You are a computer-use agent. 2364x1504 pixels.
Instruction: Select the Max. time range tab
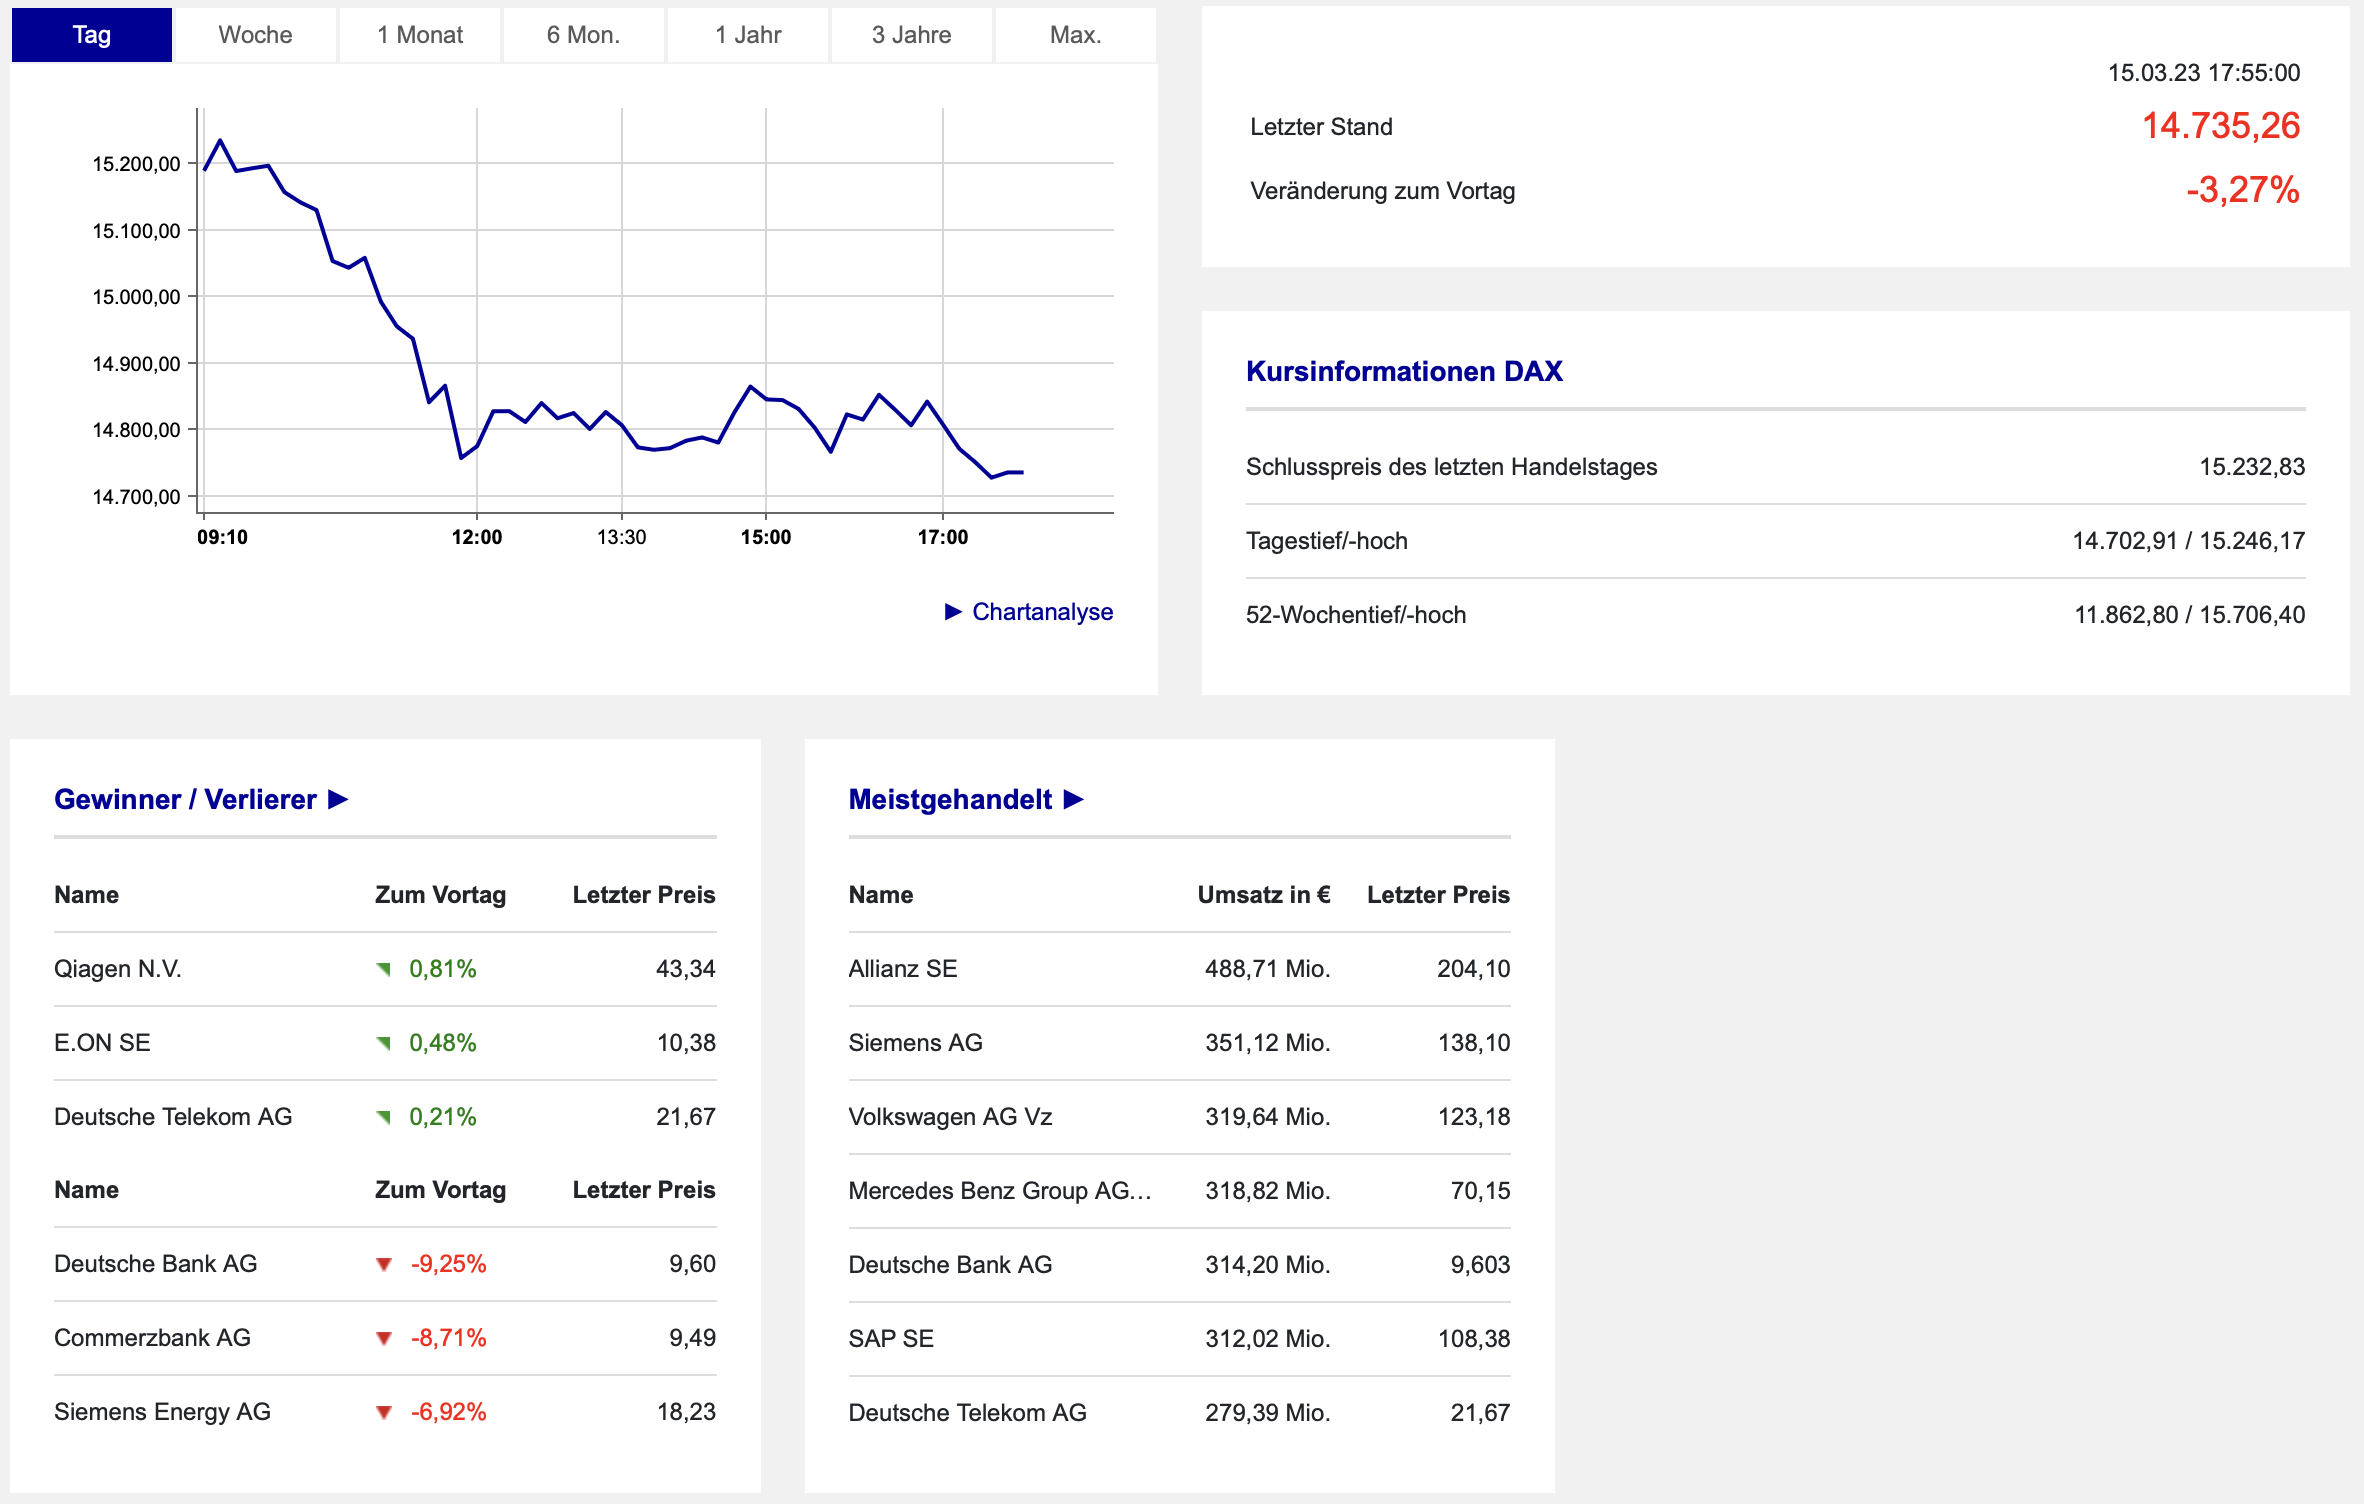coord(1075,35)
